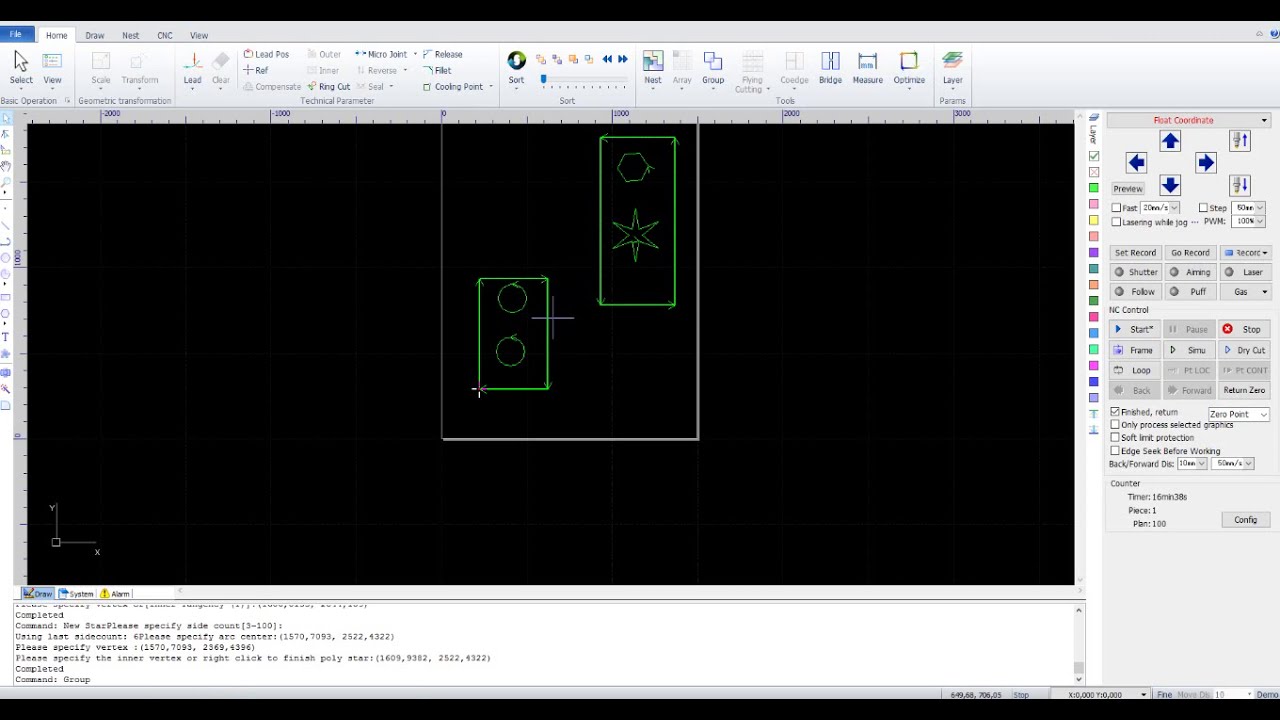Apply Ring Cut option

pos(328,86)
